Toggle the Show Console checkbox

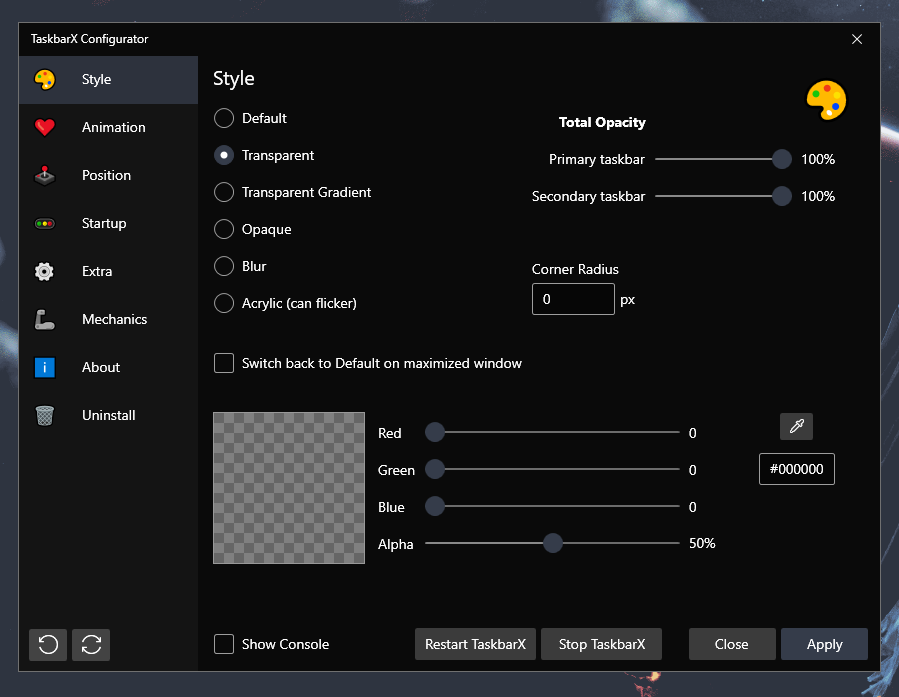point(224,644)
